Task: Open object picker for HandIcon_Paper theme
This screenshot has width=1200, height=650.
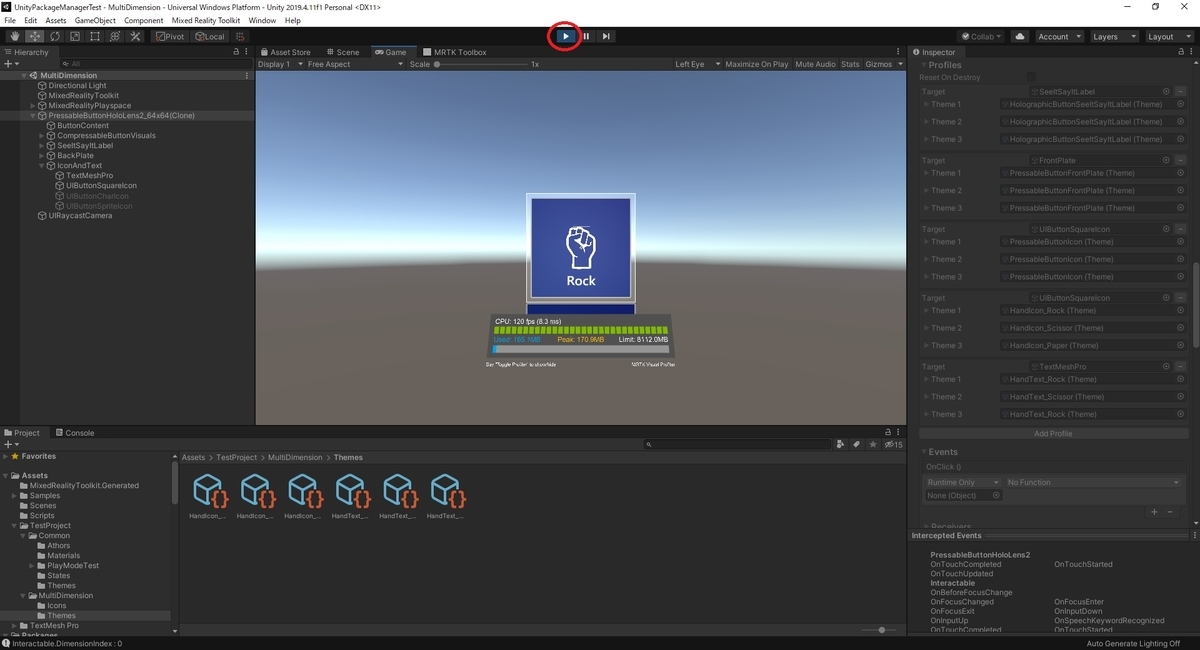Action: pos(1181,345)
